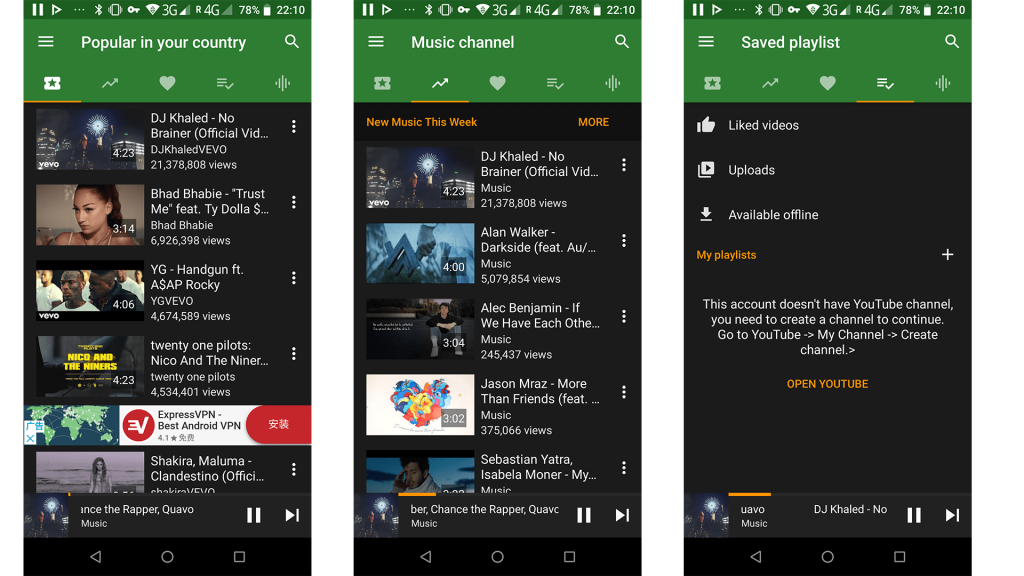
Task: Click the orange progress bar on Saved playlist player
Action: (x=749, y=494)
